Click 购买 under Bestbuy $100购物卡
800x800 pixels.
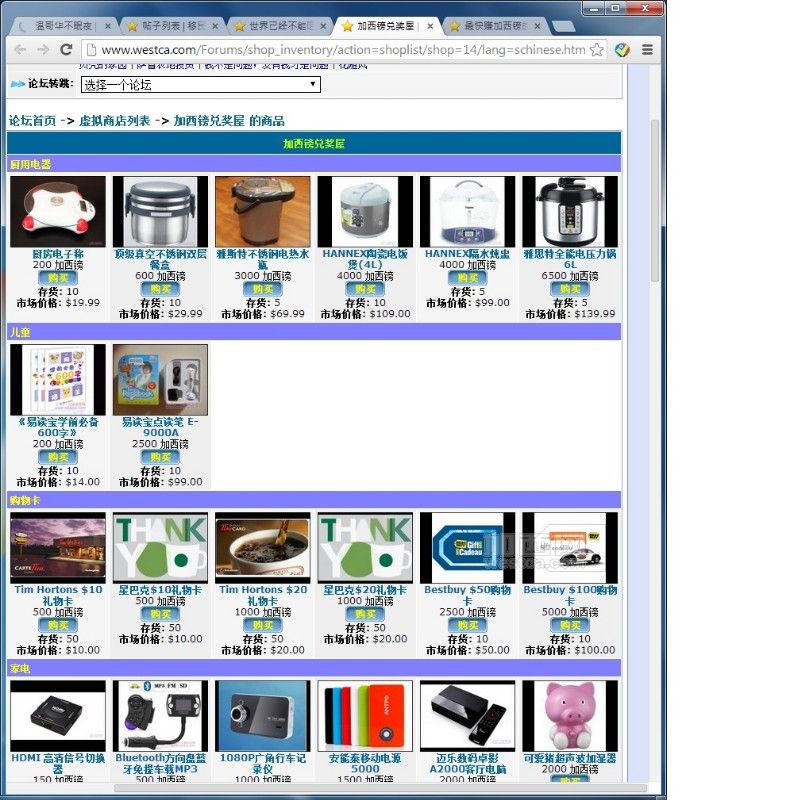tap(570, 625)
